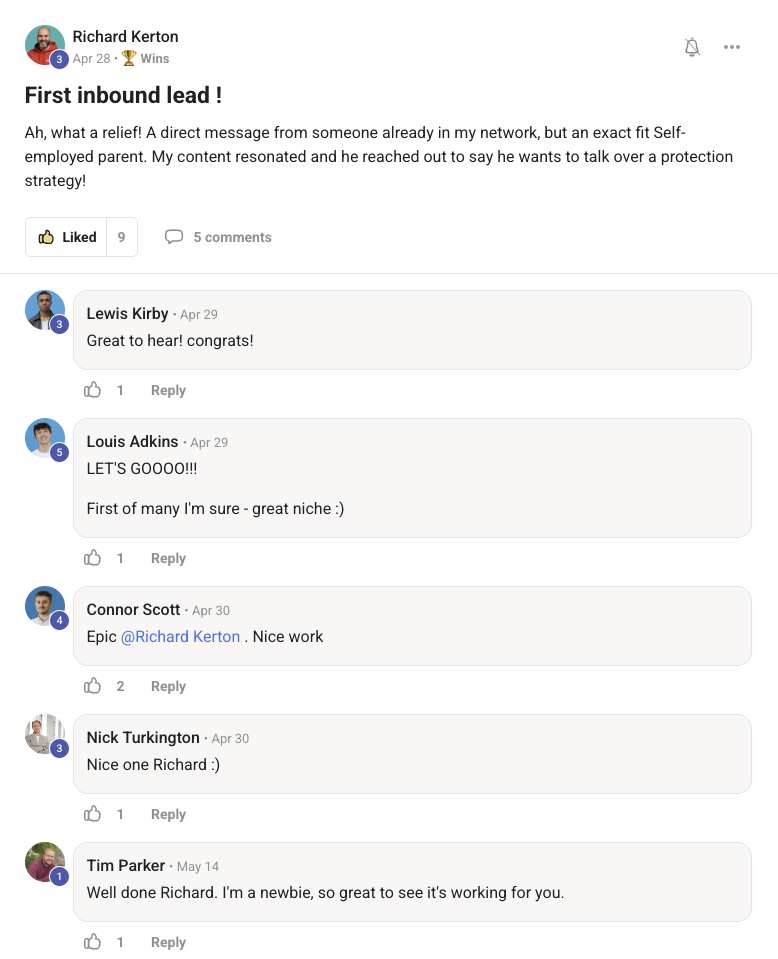
Task: Open the Wins category trophy link
Action: (x=146, y=58)
